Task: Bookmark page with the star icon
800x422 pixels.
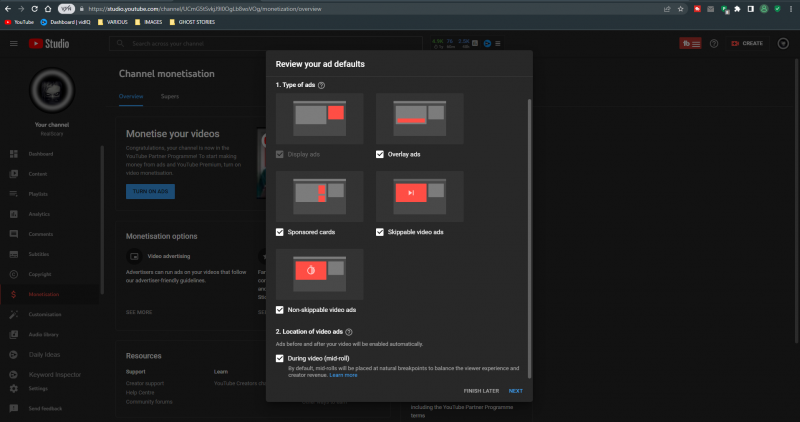Action: pyautogui.click(x=680, y=8)
